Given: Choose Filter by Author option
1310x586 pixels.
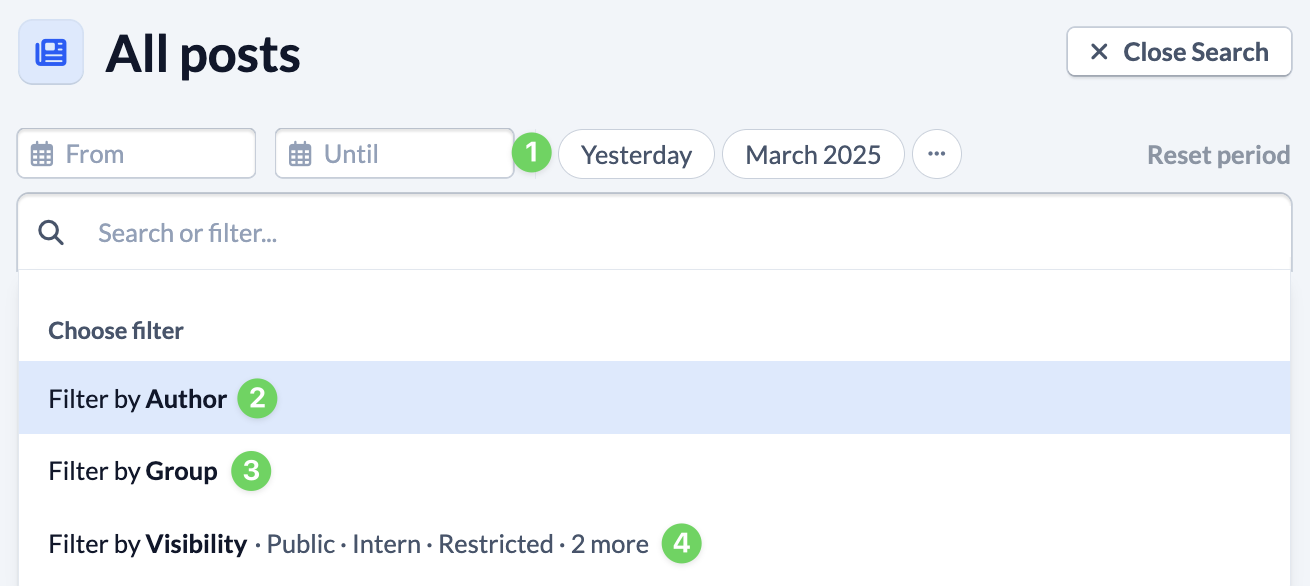Looking at the screenshot, I should [x=654, y=398].
